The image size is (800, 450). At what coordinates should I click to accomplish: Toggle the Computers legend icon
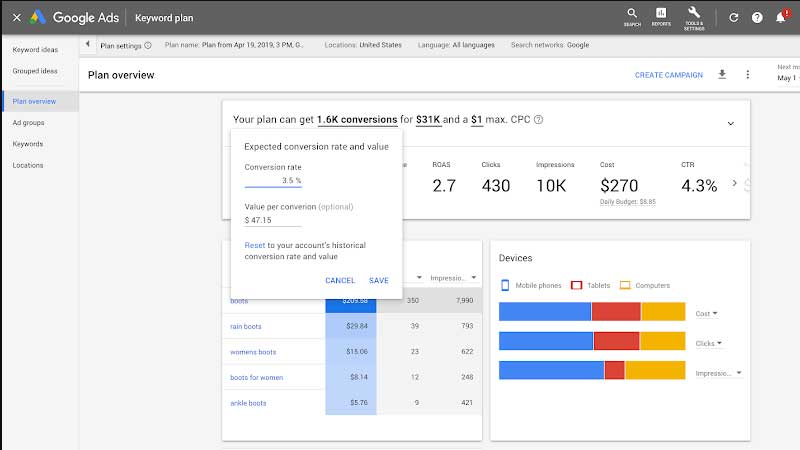pyautogui.click(x=625, y=285)
